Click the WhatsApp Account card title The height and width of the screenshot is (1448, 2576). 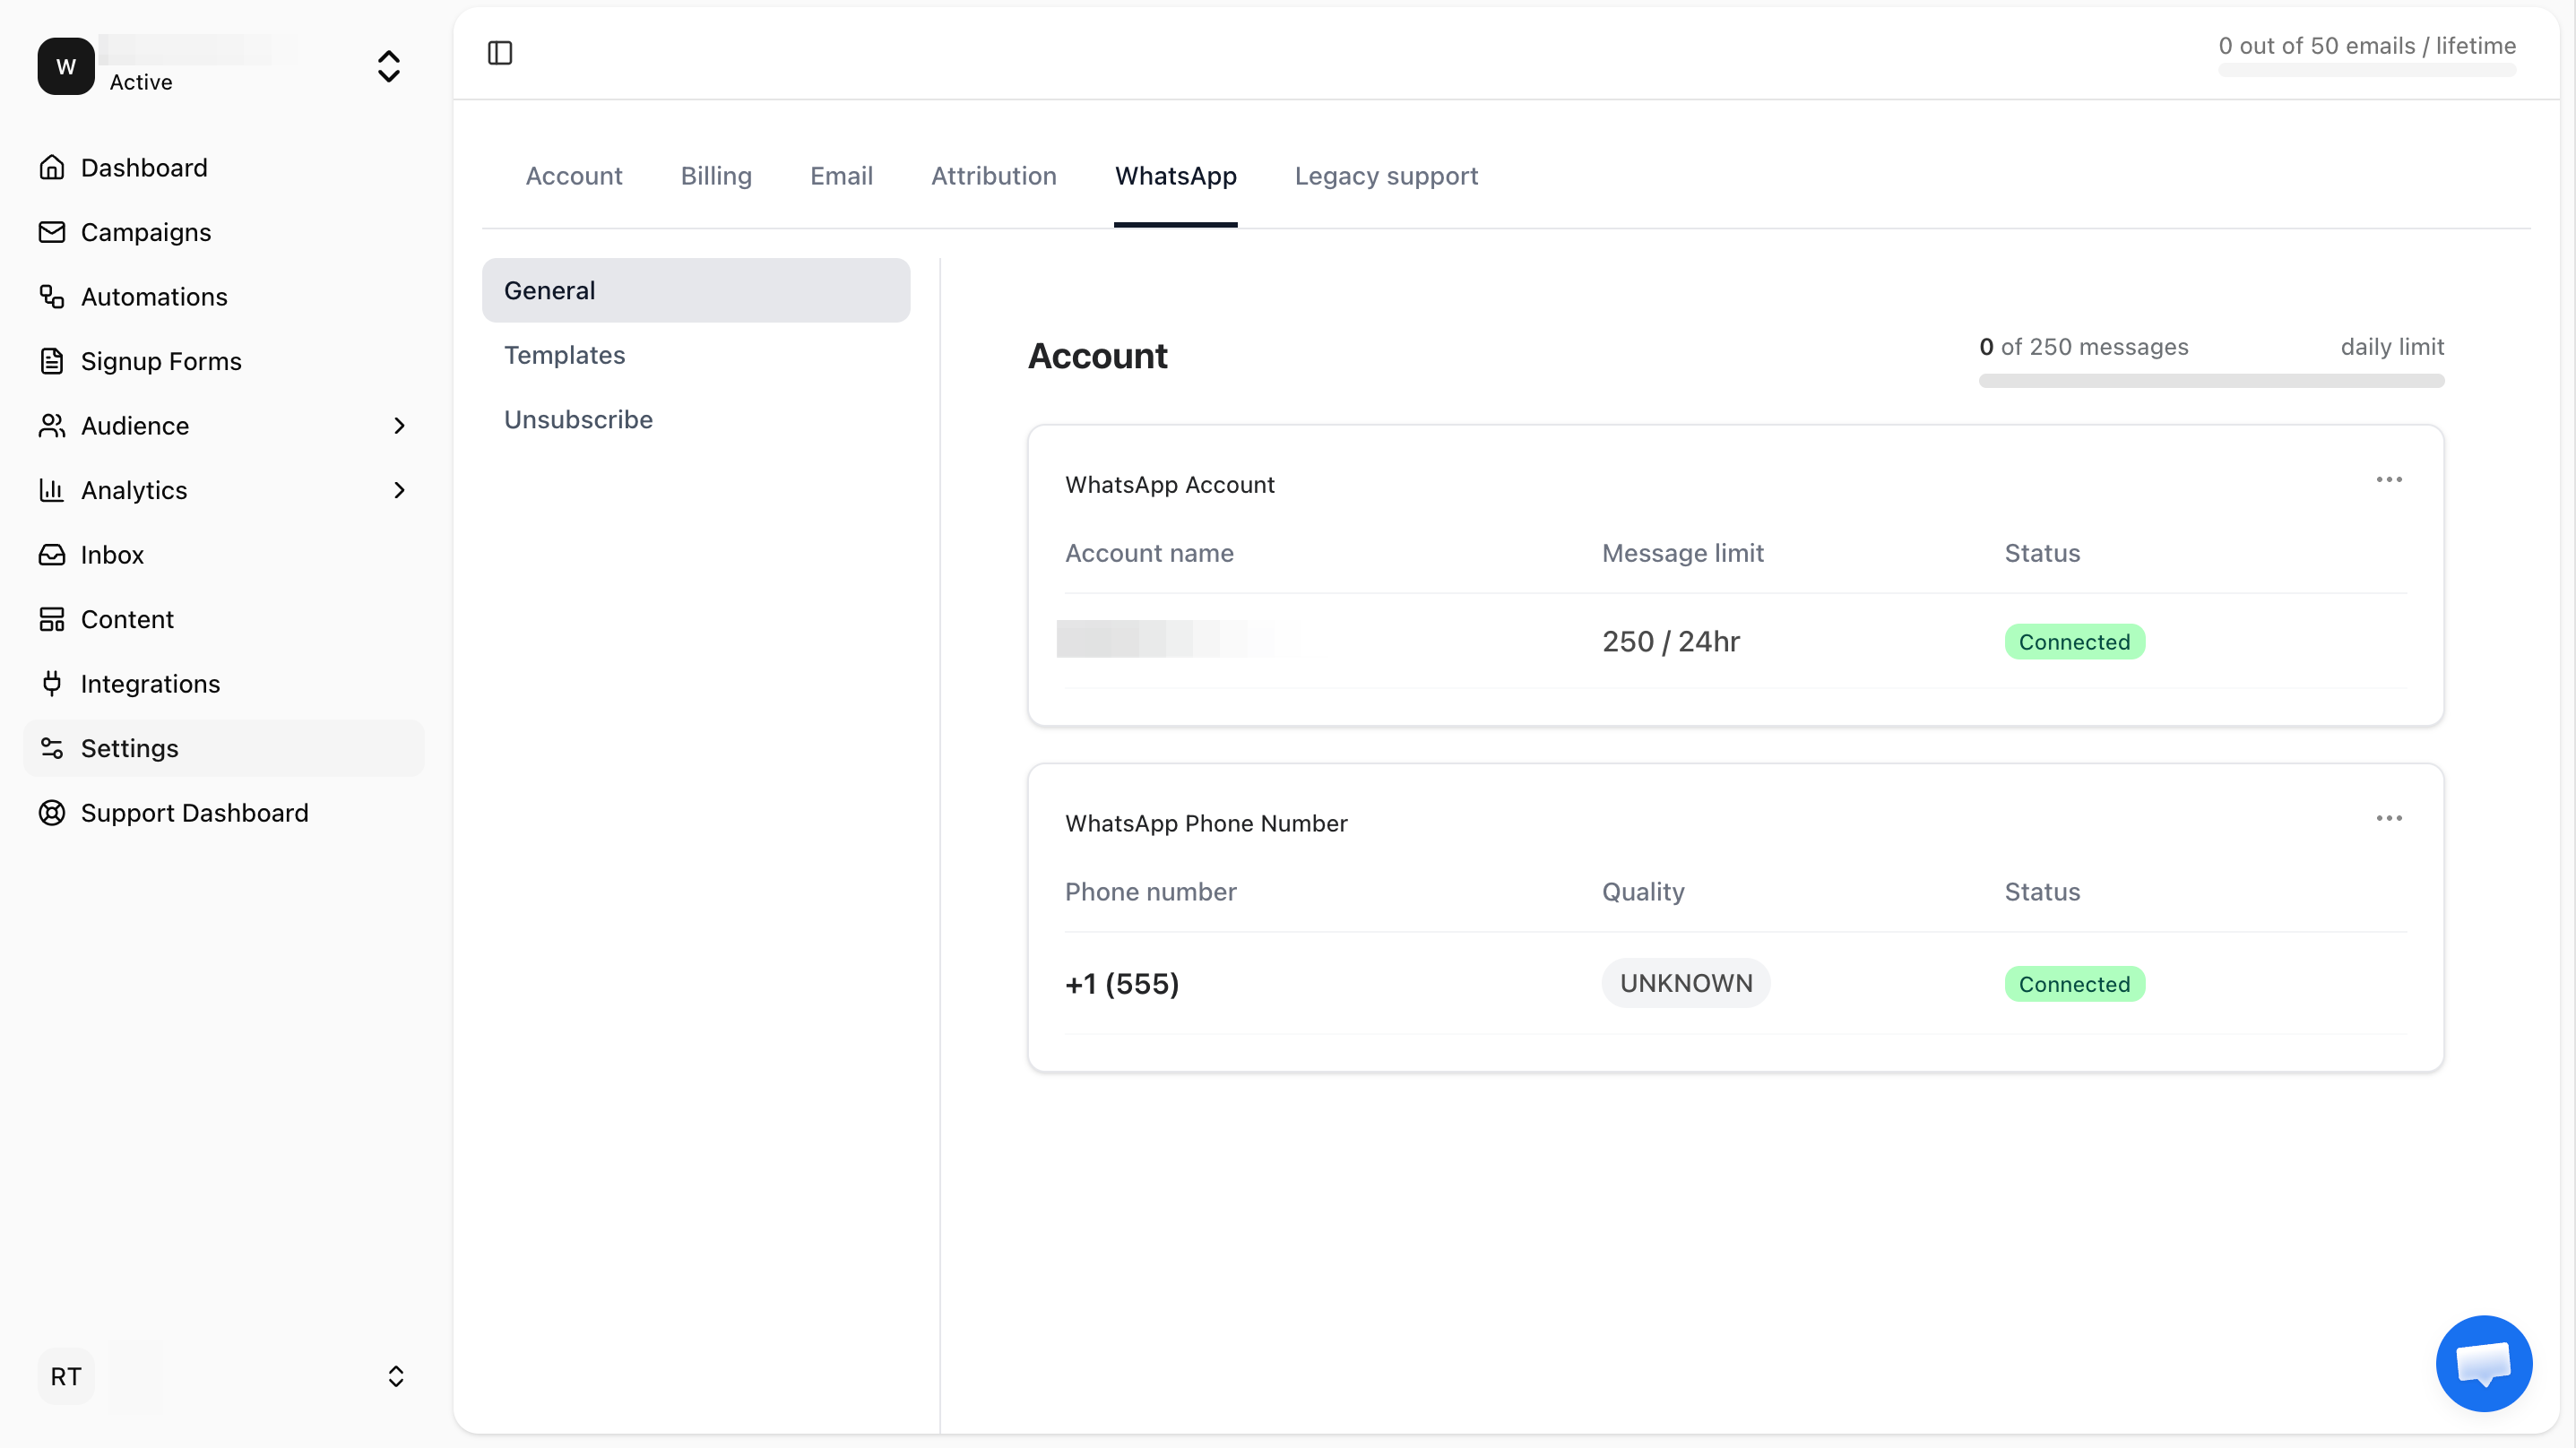pyautogui.click(x=1169, y=485)
